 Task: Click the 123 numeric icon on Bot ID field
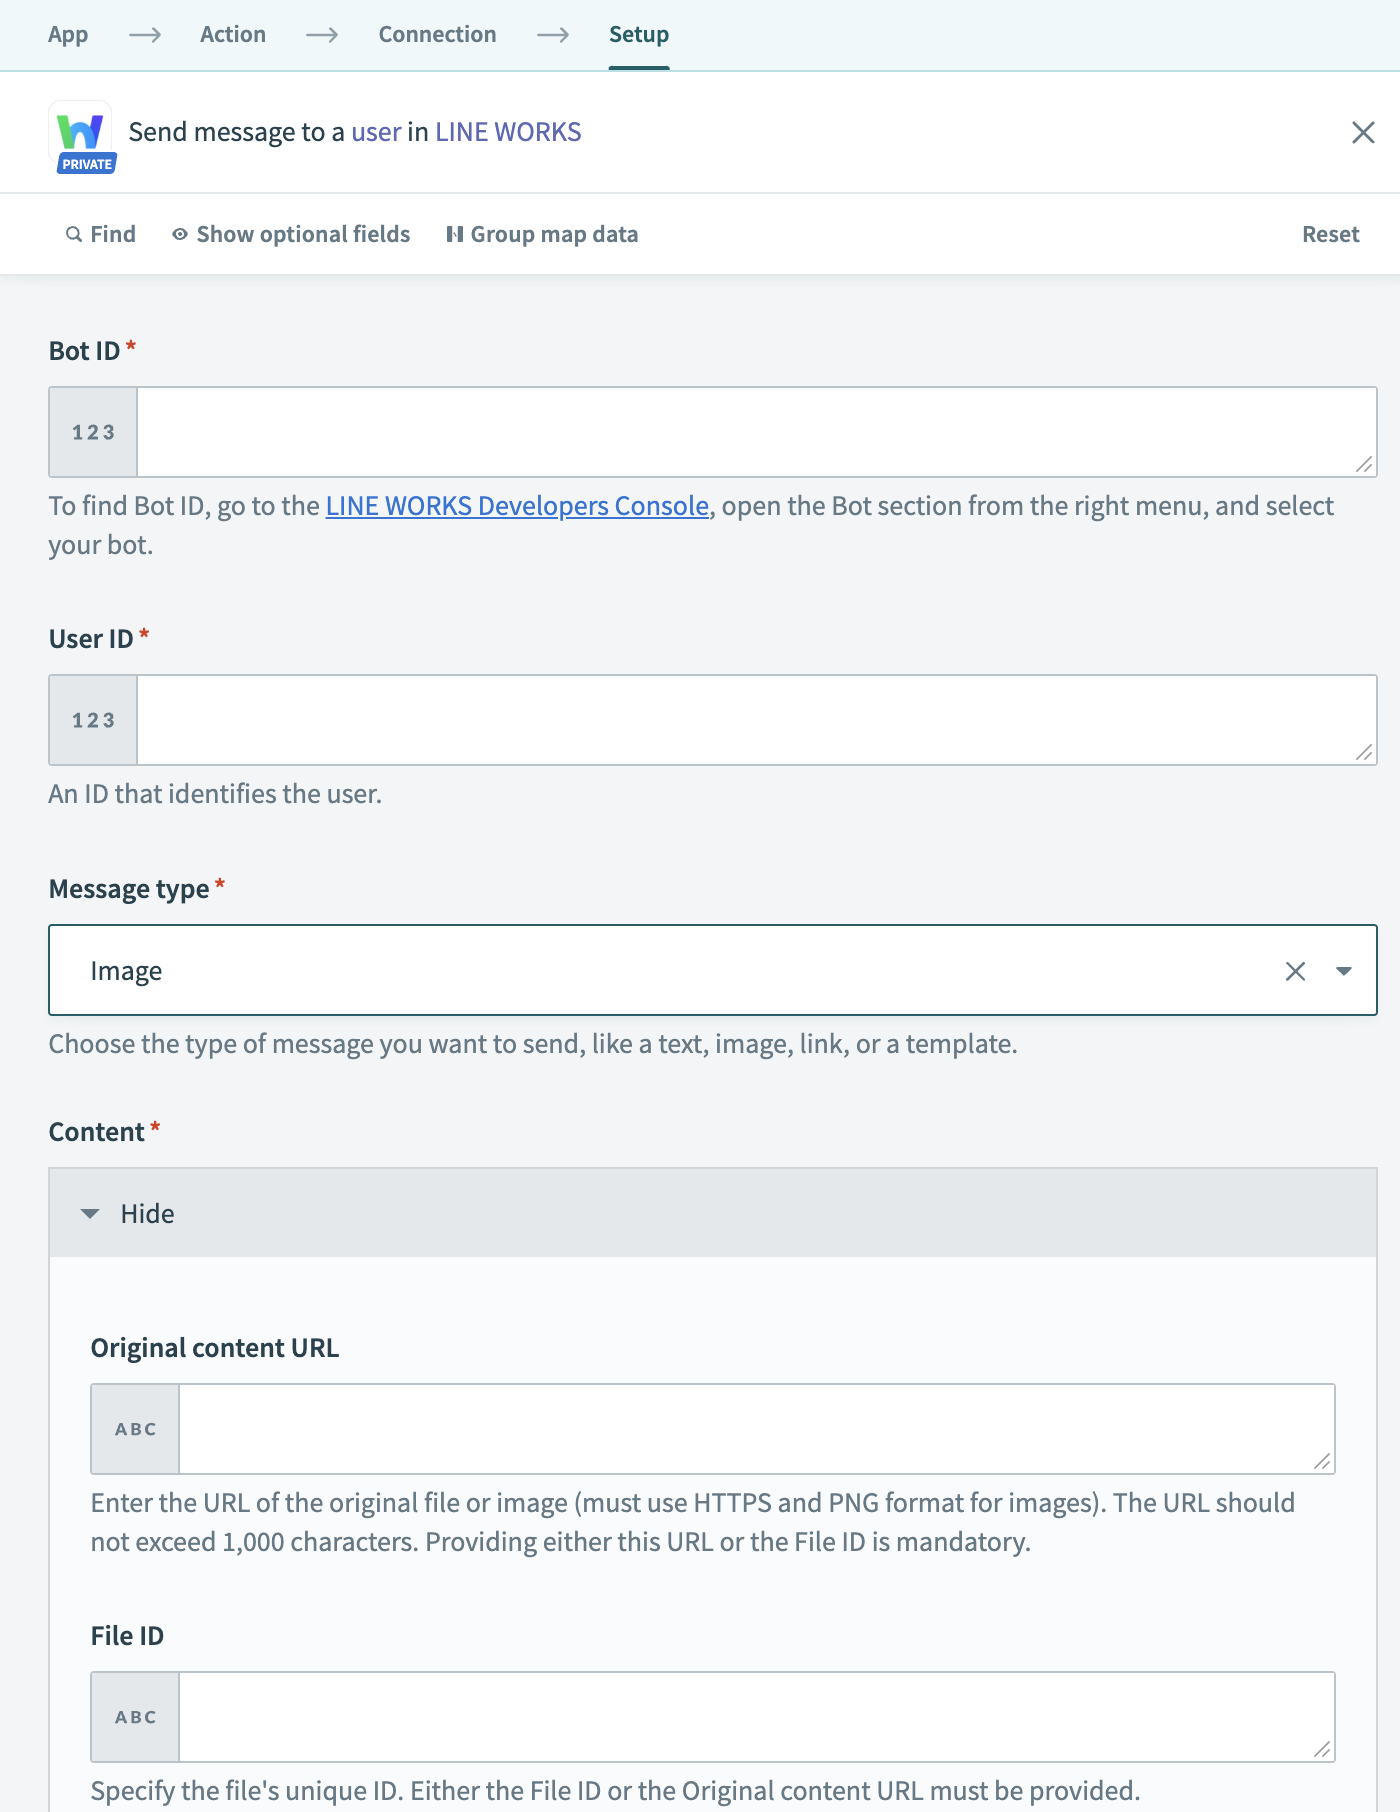coord(92,432)
